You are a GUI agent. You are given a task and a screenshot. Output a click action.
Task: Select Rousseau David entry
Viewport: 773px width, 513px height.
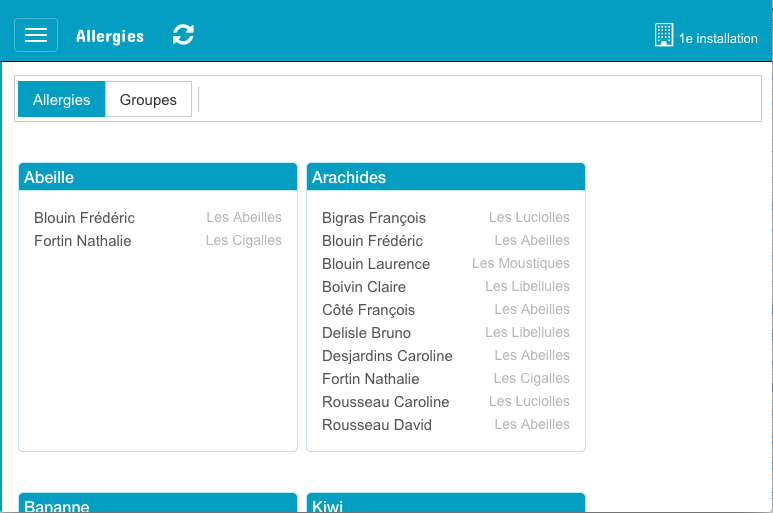pyautogui.click(x=377, y=425)
